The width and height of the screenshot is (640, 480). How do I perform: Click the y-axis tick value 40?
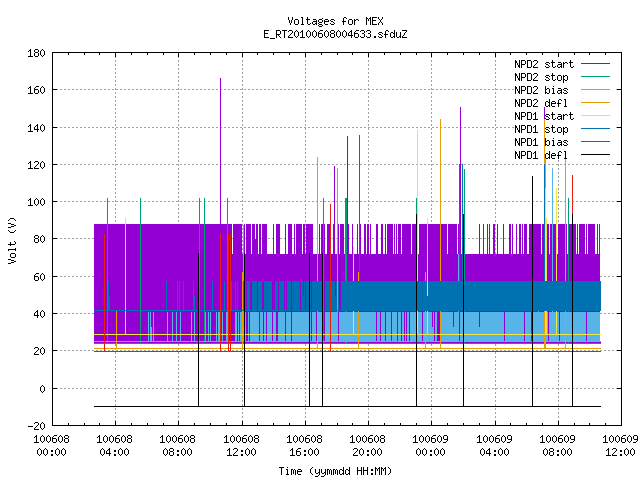click(39, 314)
